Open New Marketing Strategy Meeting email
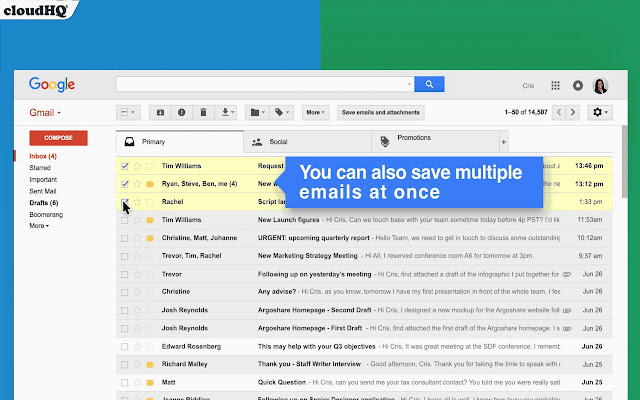 tap(364, 256)
